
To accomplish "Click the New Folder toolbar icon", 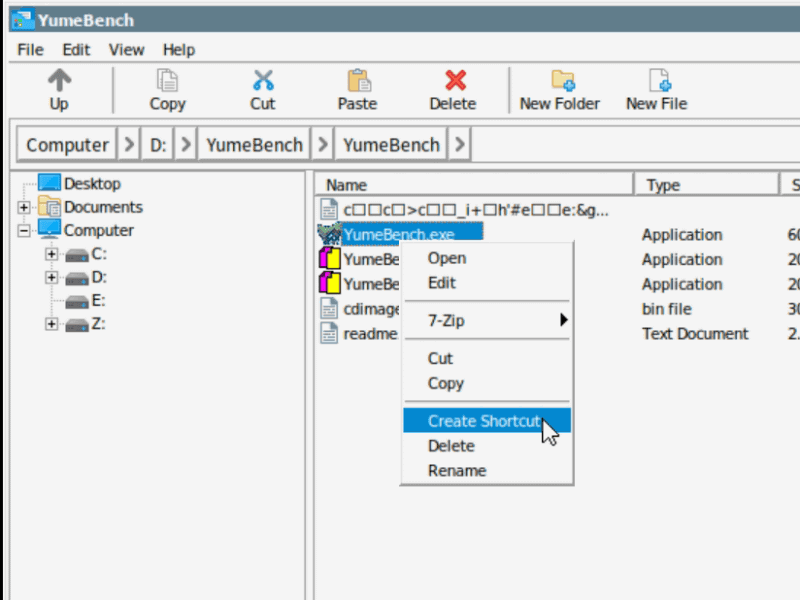I will [563, 81].
